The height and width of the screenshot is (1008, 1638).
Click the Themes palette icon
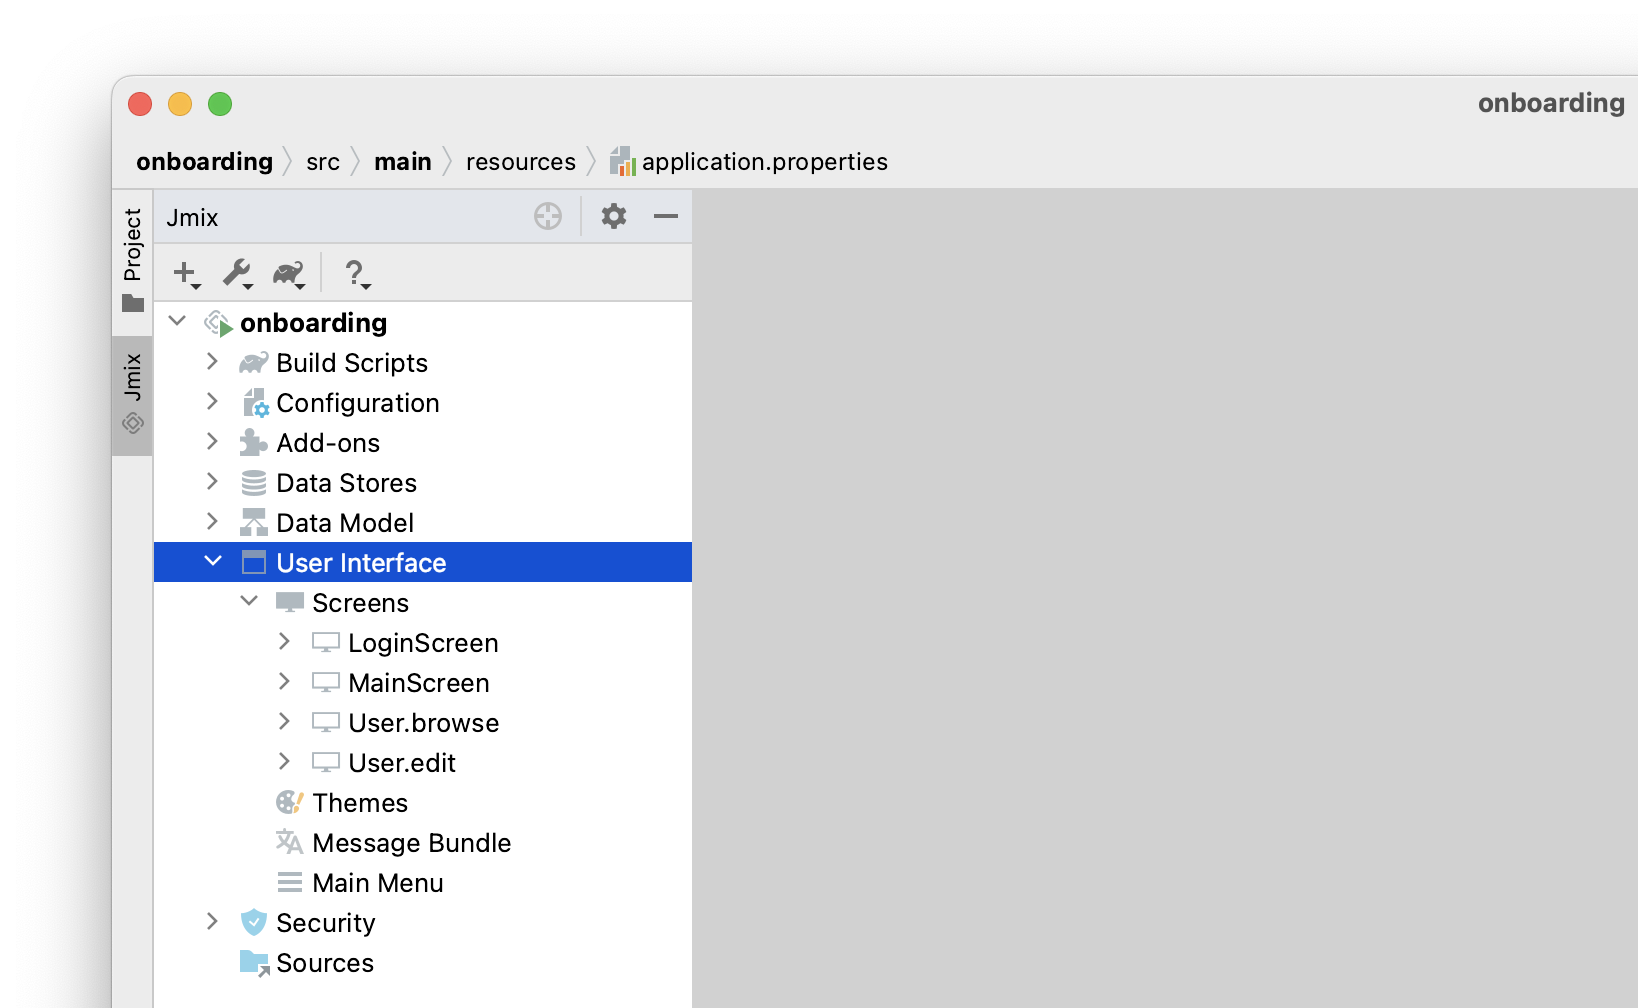point(290,802)
